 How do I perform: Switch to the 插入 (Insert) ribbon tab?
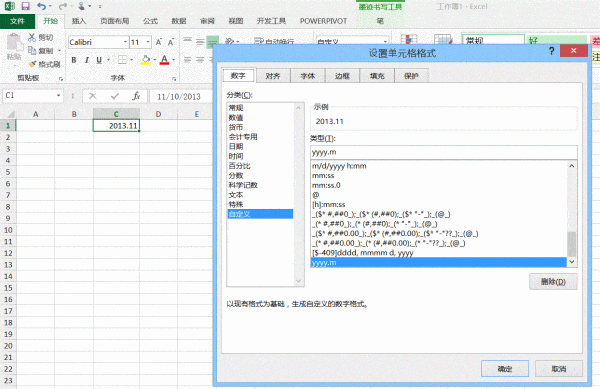[79, 21]
